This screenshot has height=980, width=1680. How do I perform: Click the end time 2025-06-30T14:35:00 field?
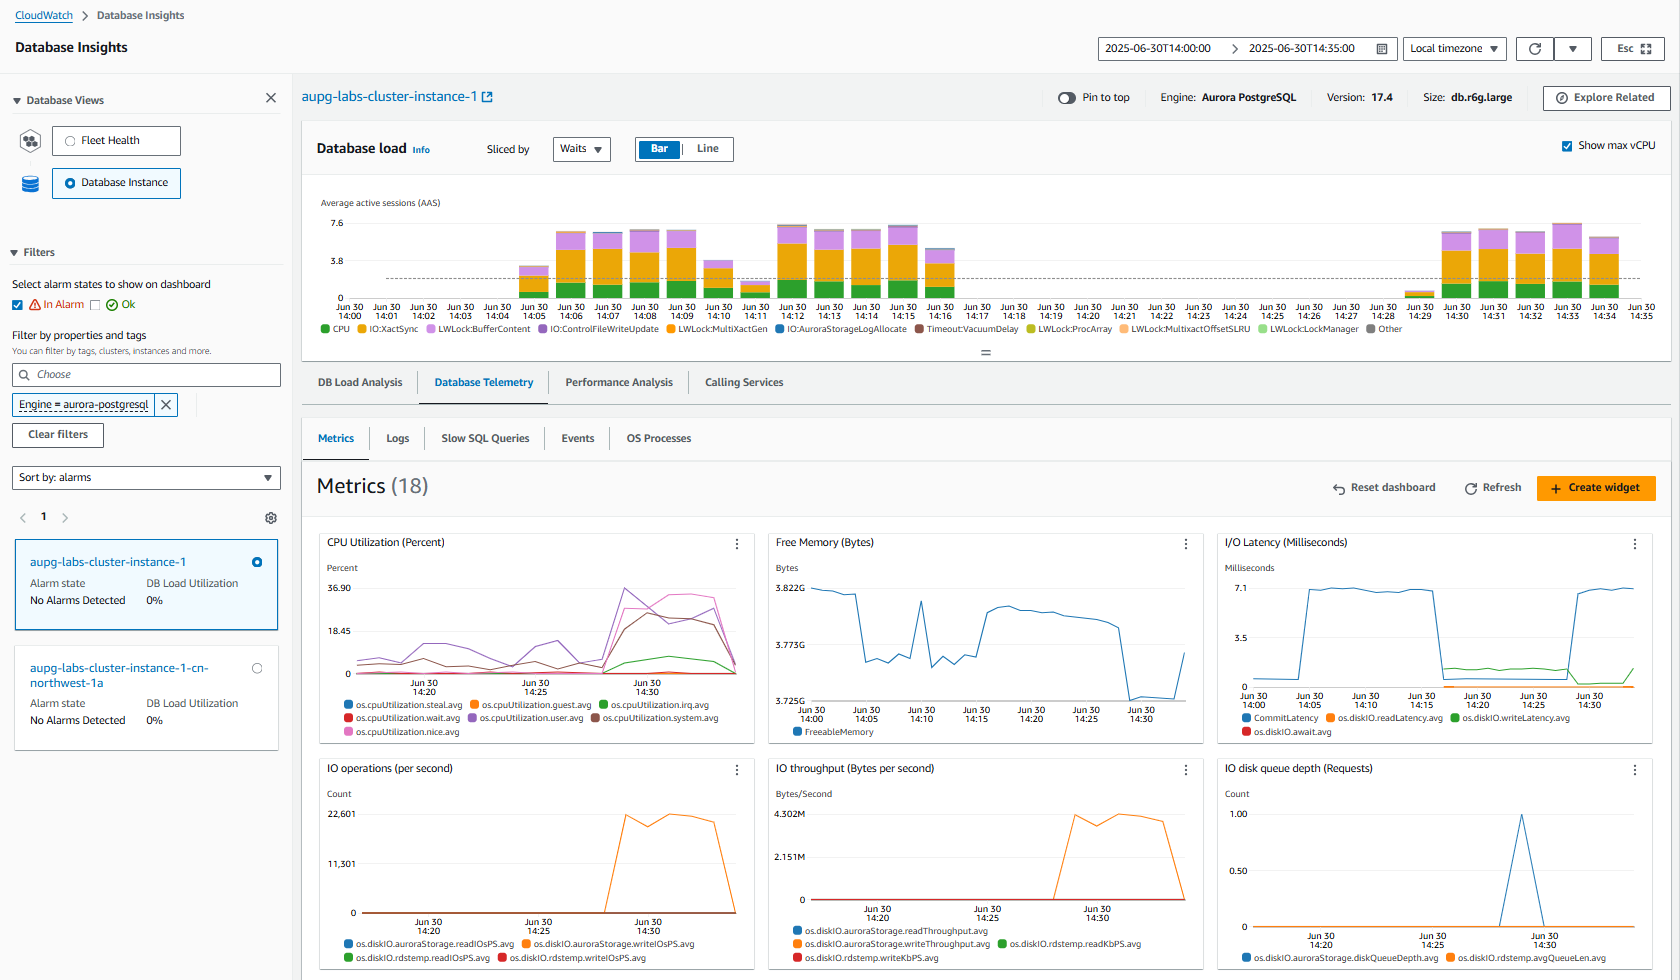[1302, 49]
